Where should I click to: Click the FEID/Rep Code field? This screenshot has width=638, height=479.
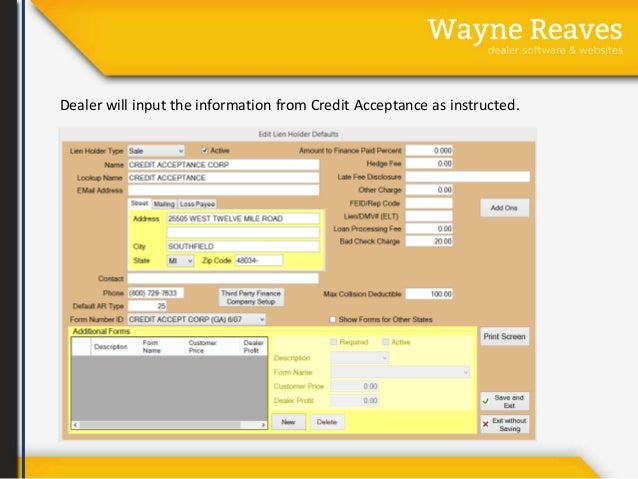point(429,203)
